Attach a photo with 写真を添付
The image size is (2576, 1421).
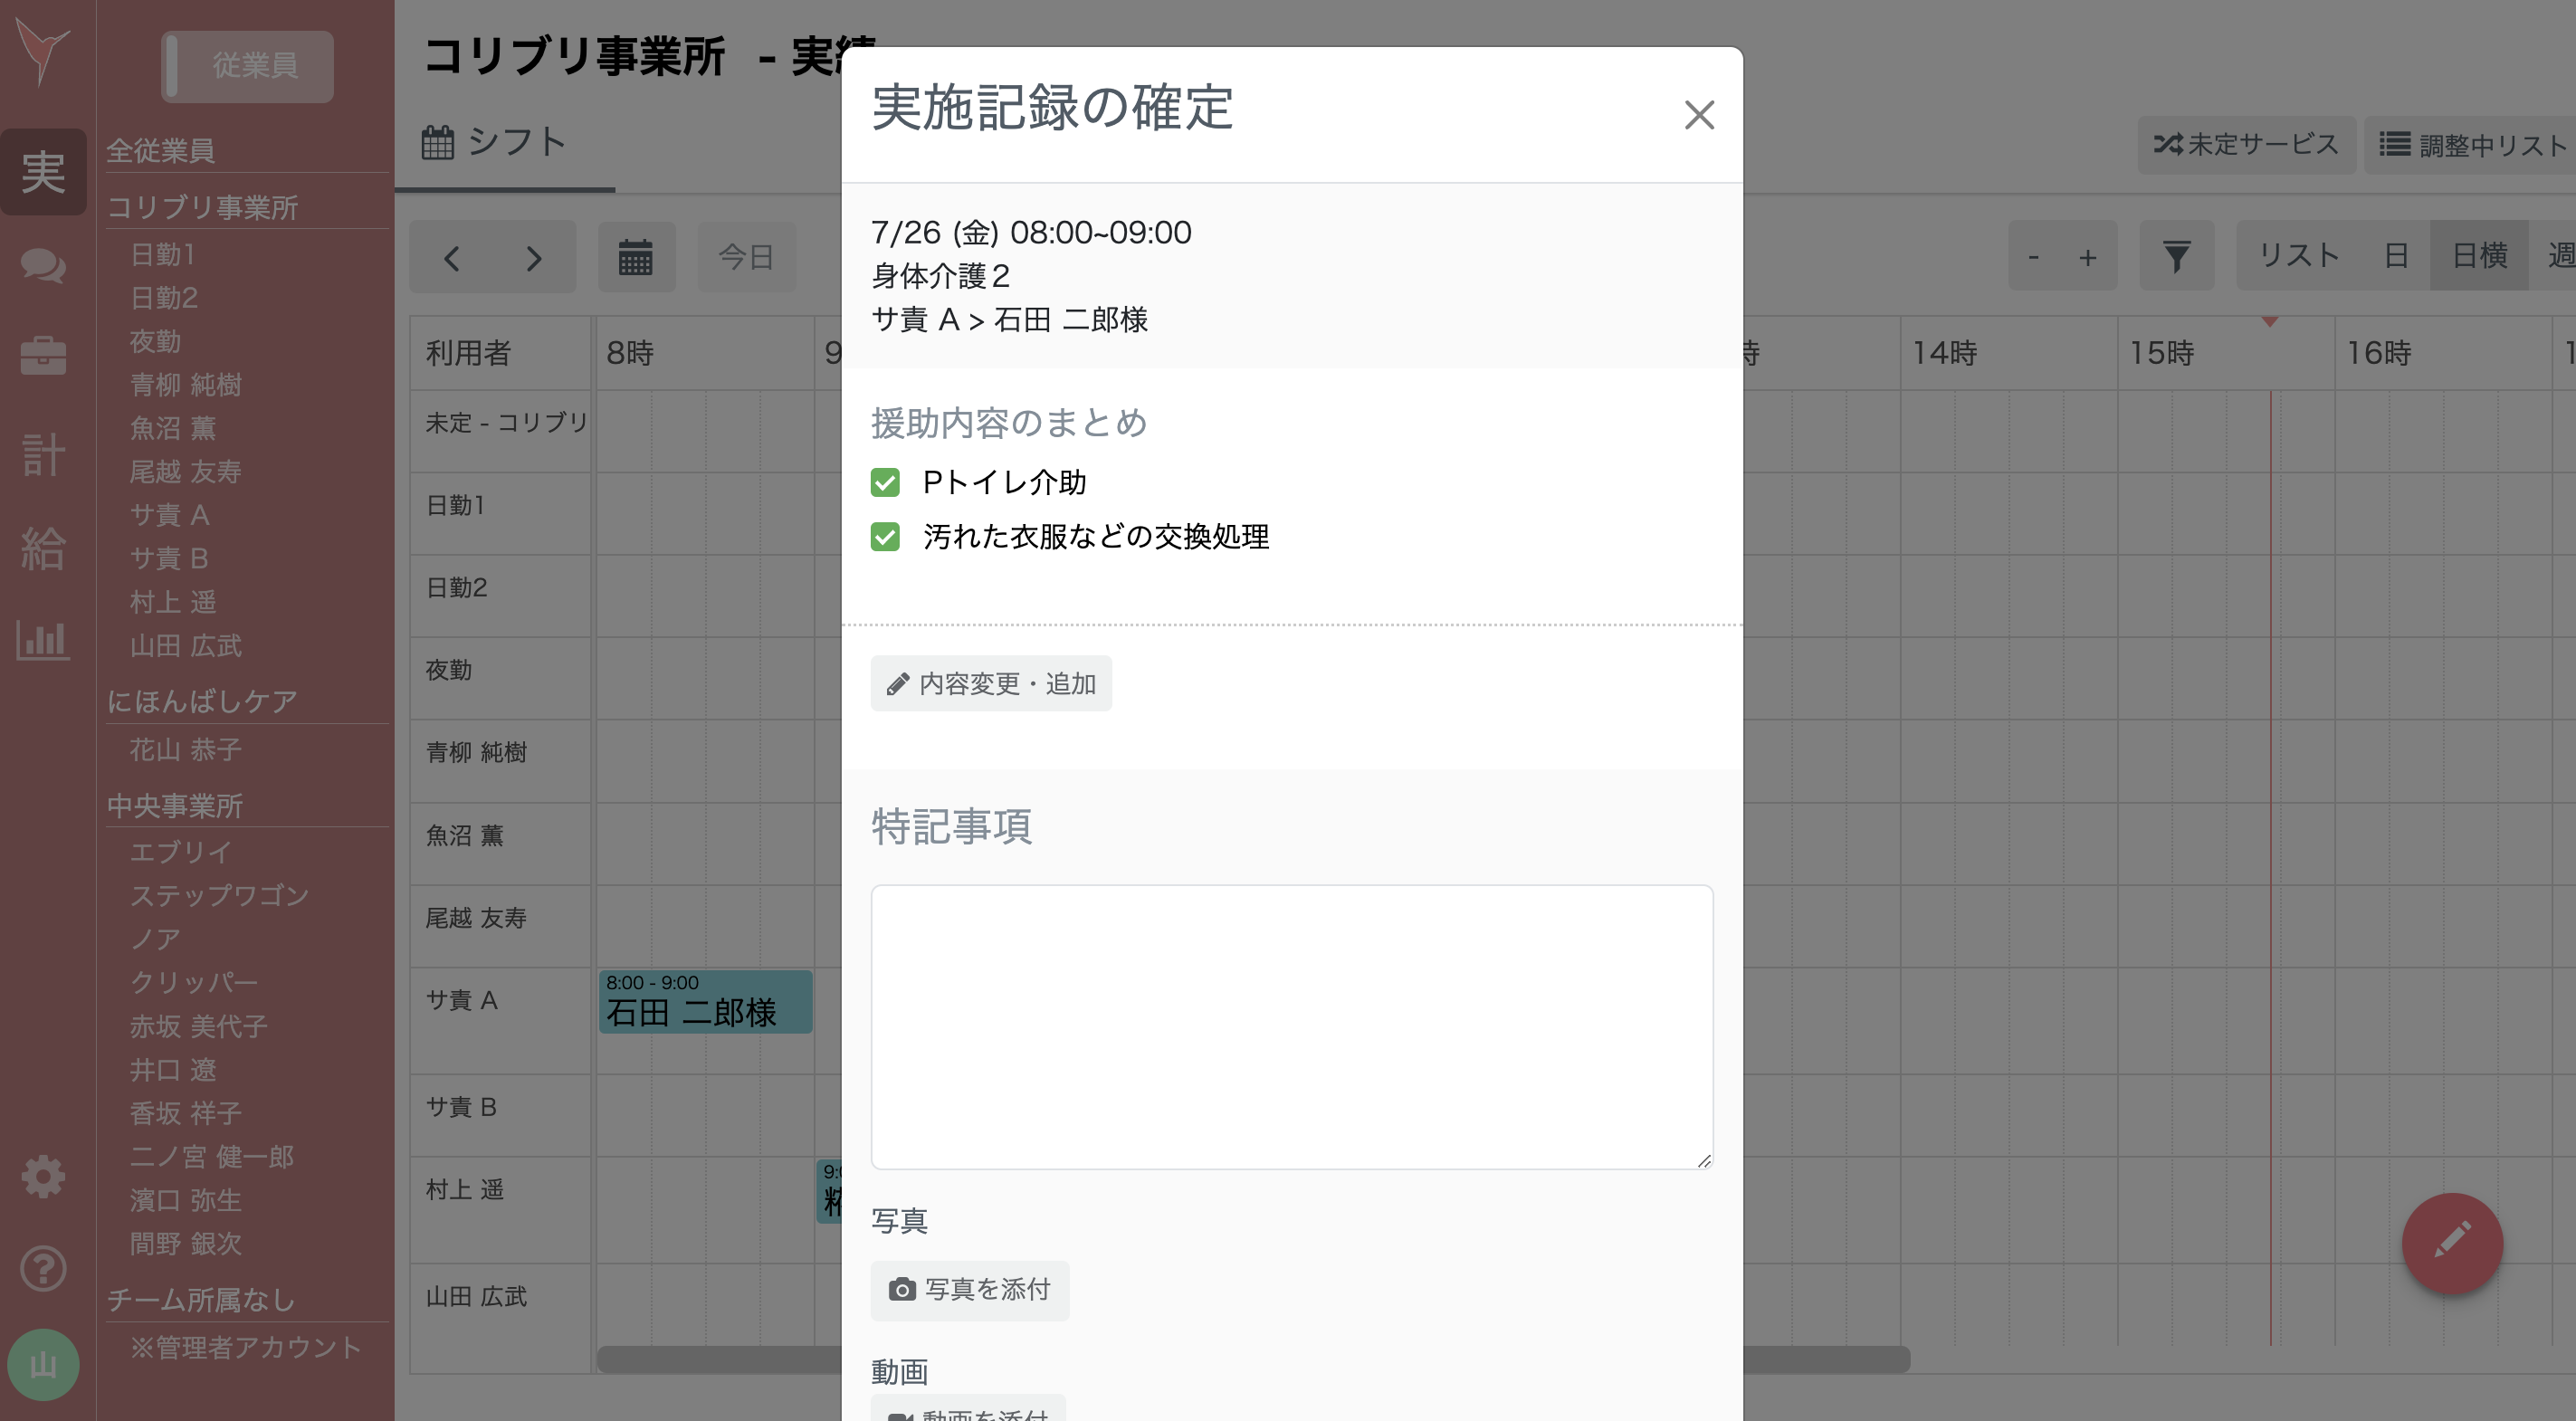969,1290
